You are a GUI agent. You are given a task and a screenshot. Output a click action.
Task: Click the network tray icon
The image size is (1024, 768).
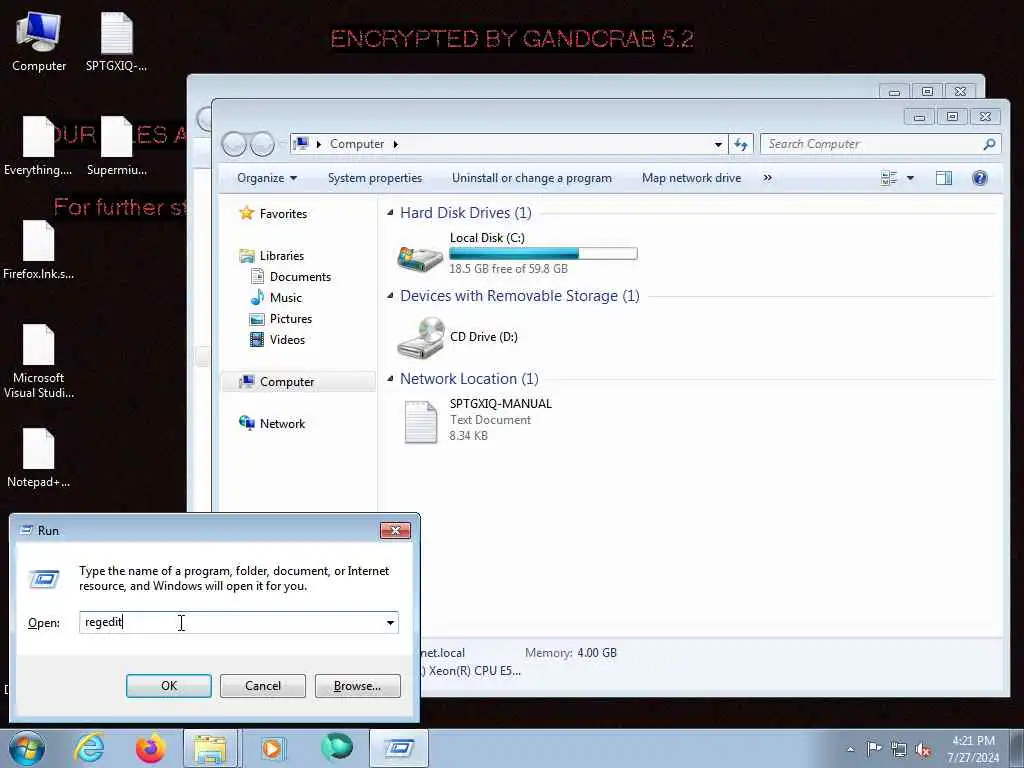899,749
